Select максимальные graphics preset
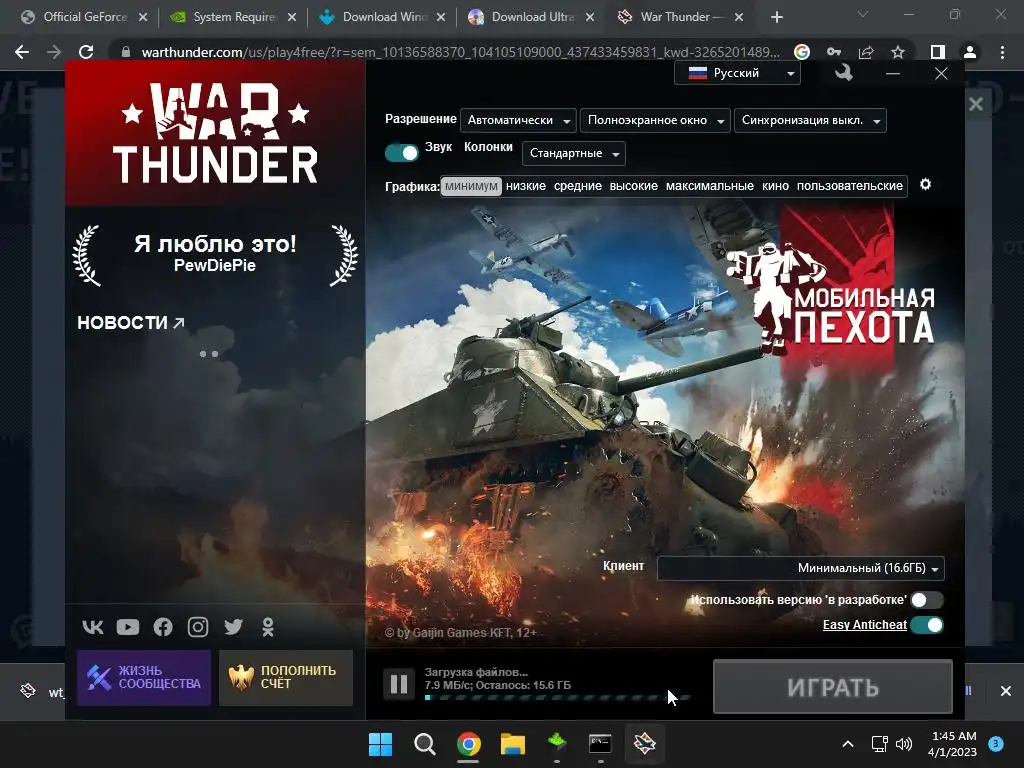1024x768 pixels. tap(710, 186)
